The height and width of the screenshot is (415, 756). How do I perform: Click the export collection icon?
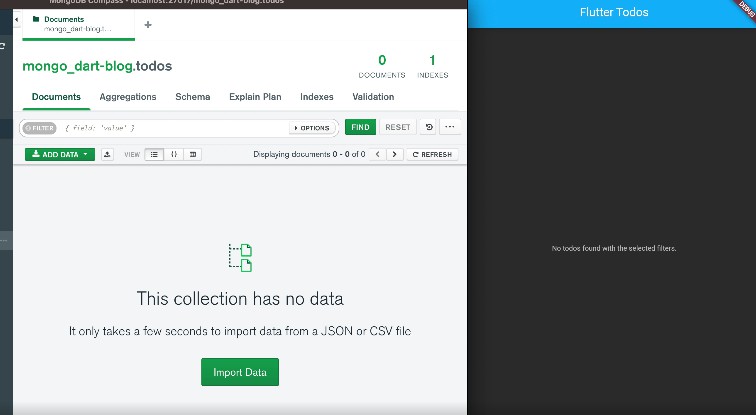coord(107,154)
